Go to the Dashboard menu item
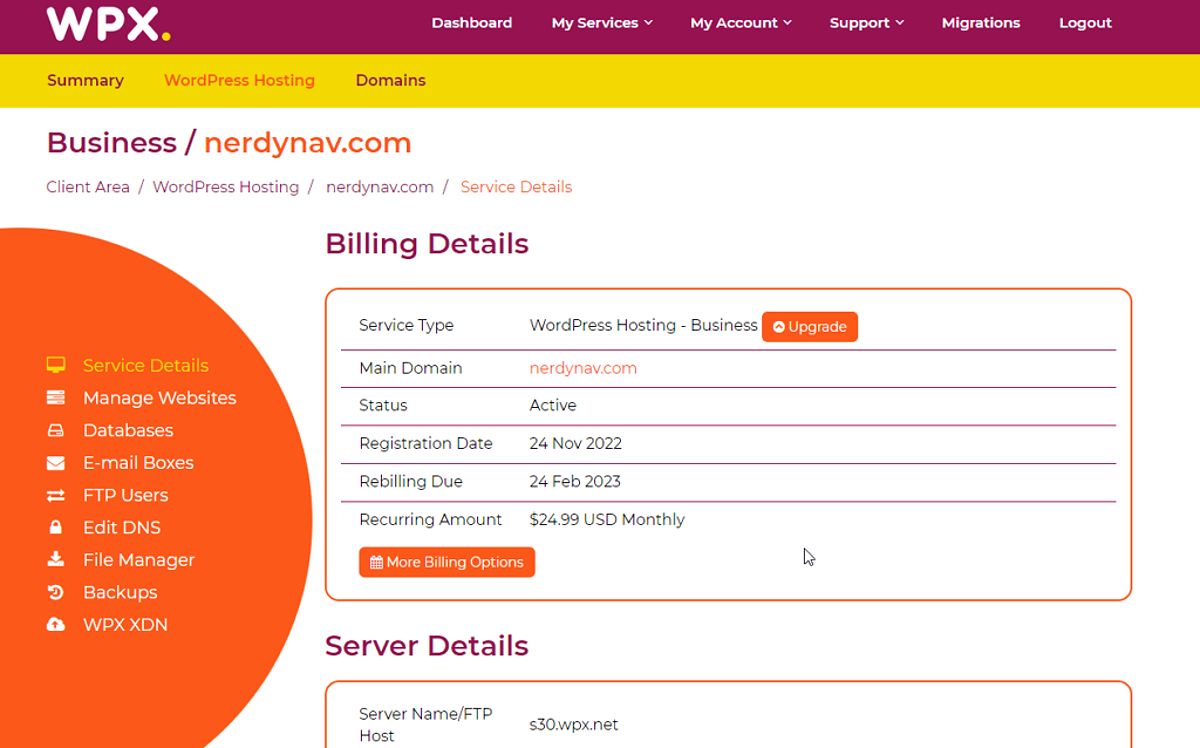The width and height of the screenshot is (1200, 748). pos(471,23)
